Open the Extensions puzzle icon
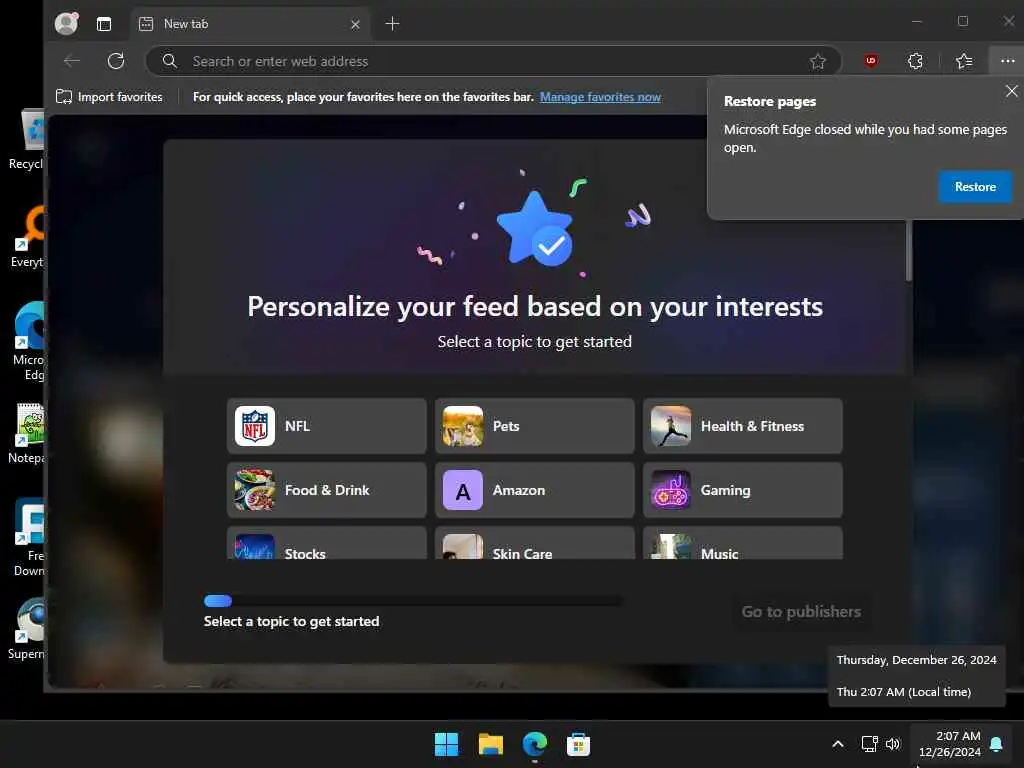This screenshot has height=768, width=1024. coord(915,61)
